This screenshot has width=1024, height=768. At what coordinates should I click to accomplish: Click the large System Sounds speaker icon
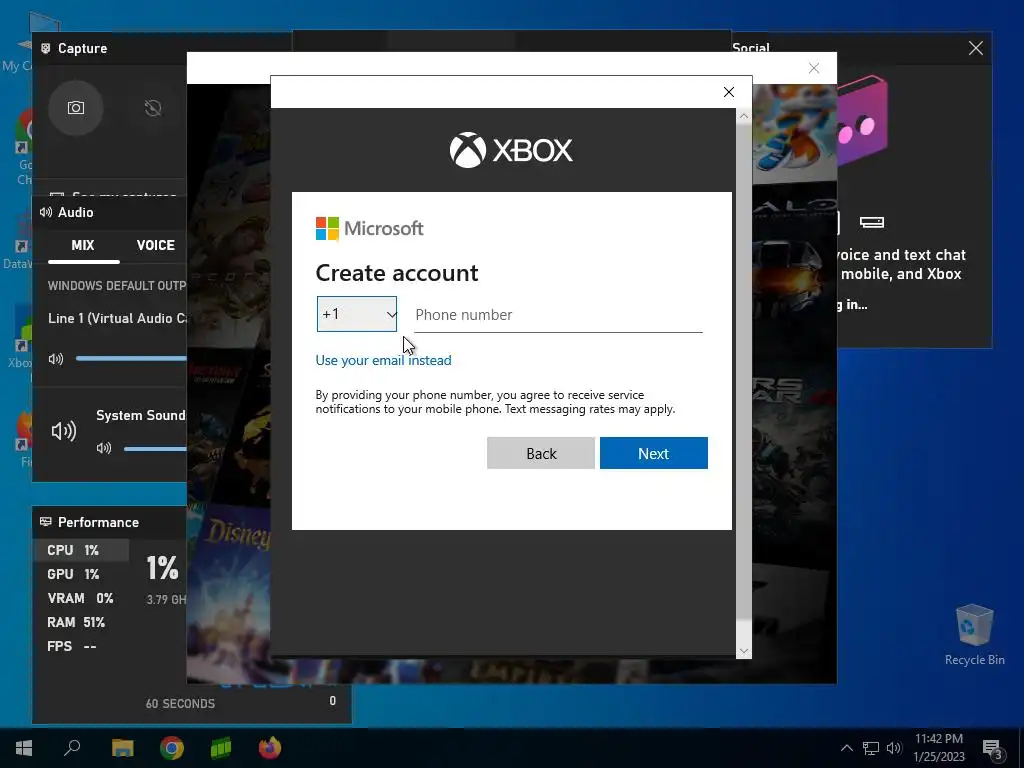pos(64,430)
